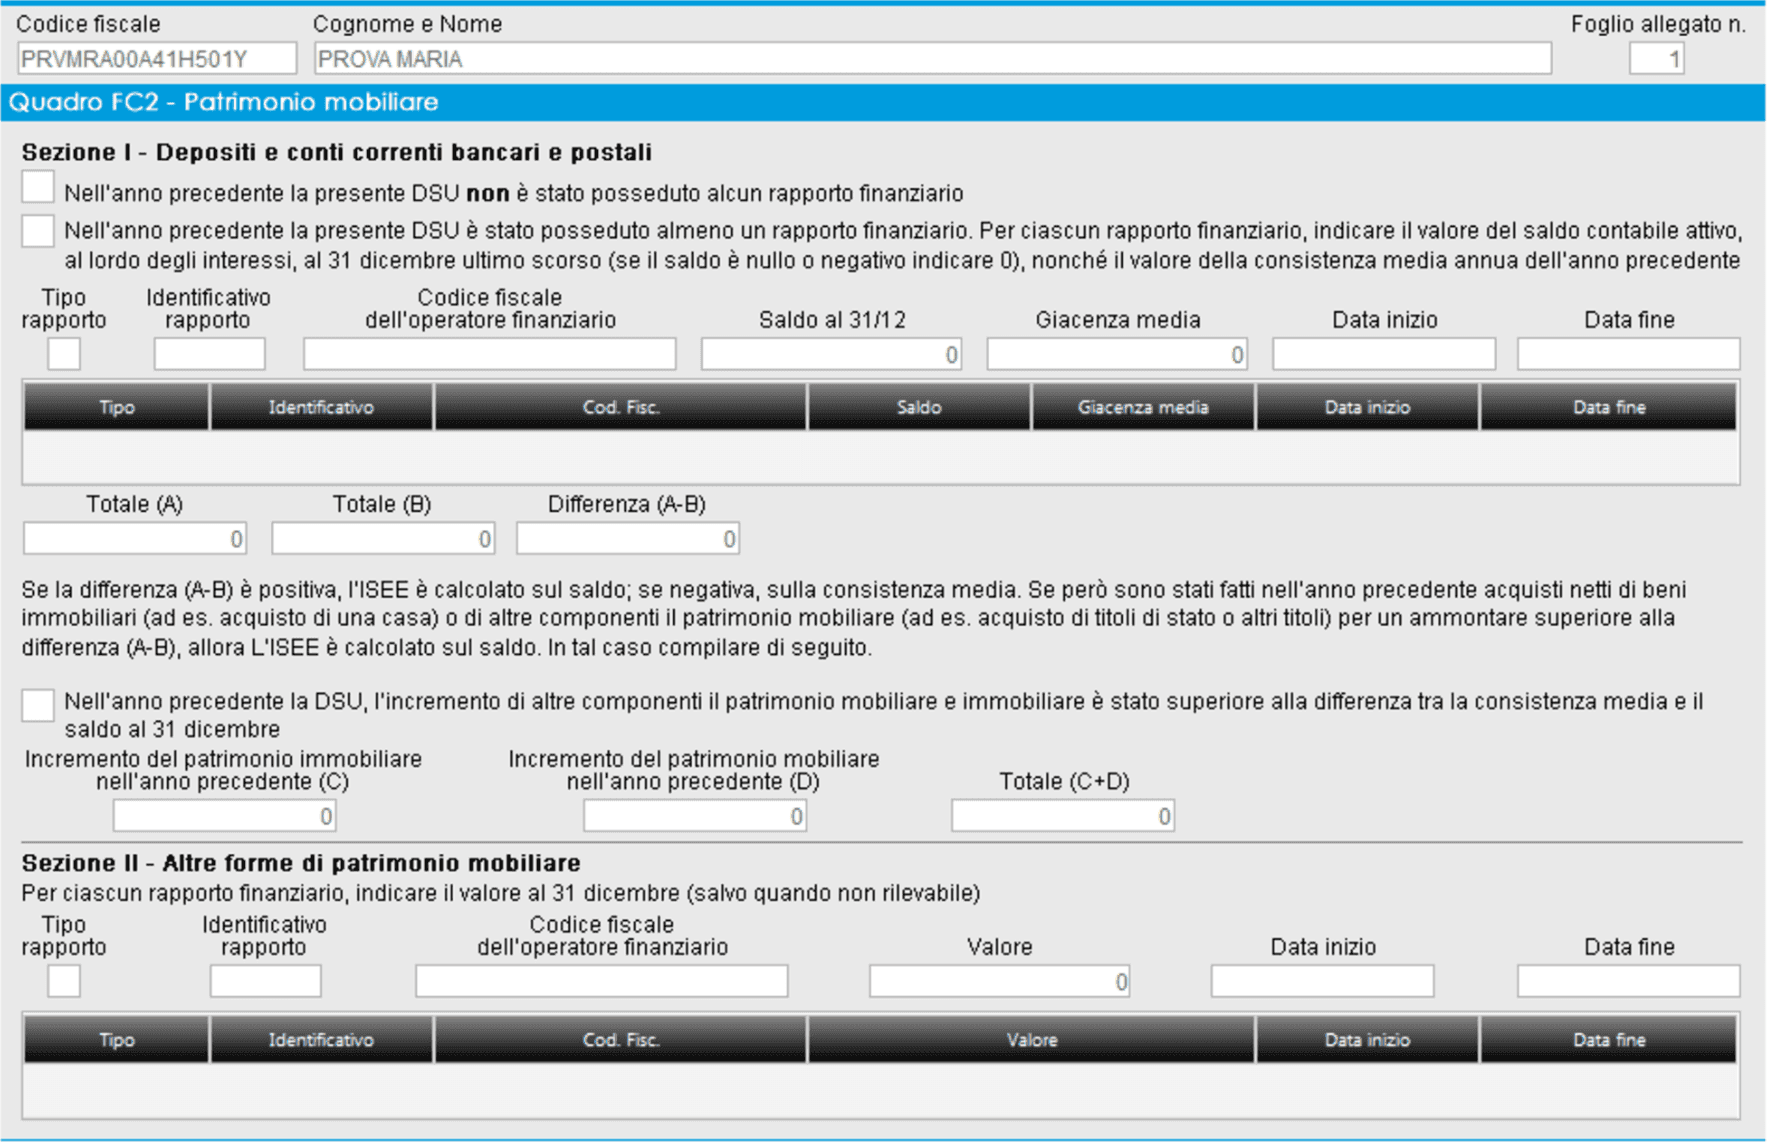Click the Data inizio field in Sezione I

pyautogui.click(x=1383, y=353)
